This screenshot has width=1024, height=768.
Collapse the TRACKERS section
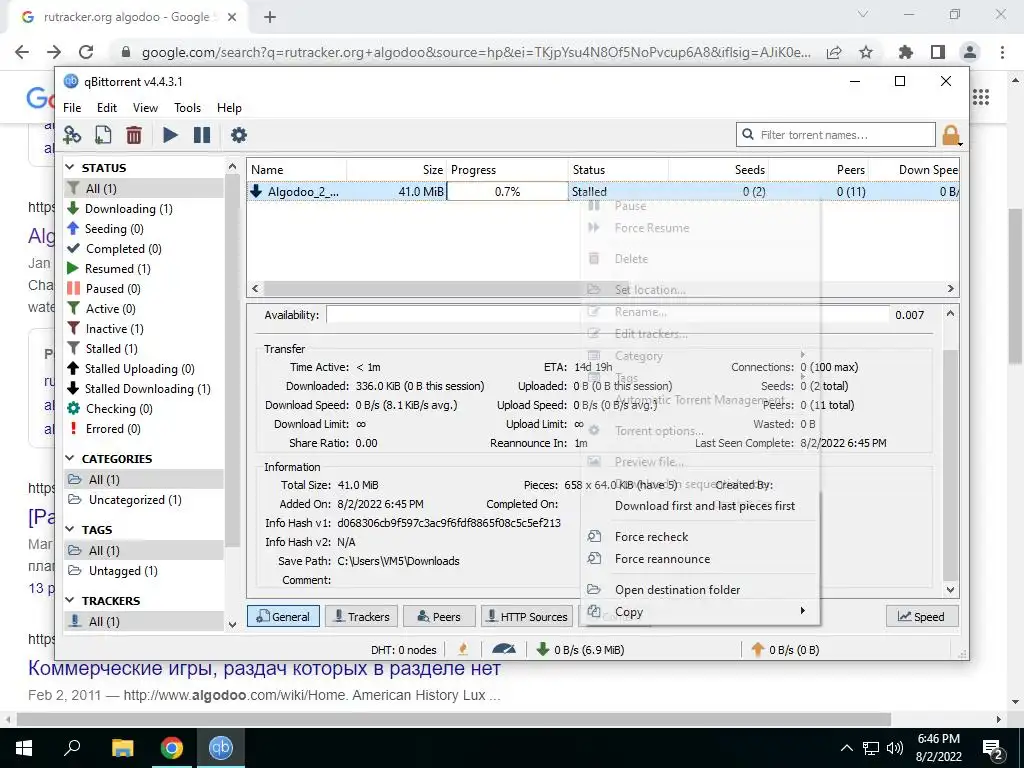tap(71, 600)
